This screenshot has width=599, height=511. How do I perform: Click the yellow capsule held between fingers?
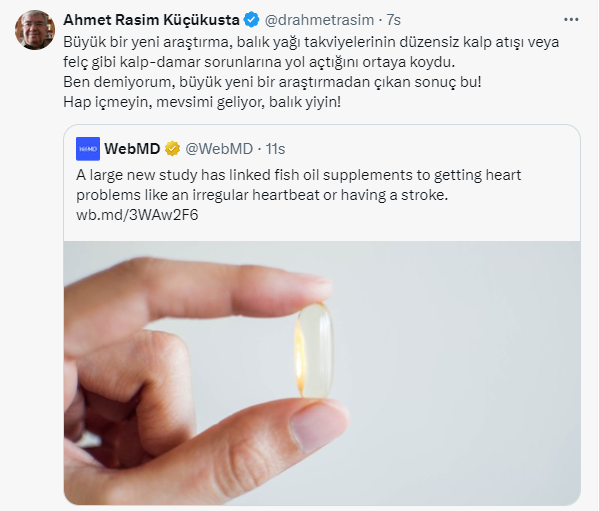pyautogui.click(x=315, y=350)
